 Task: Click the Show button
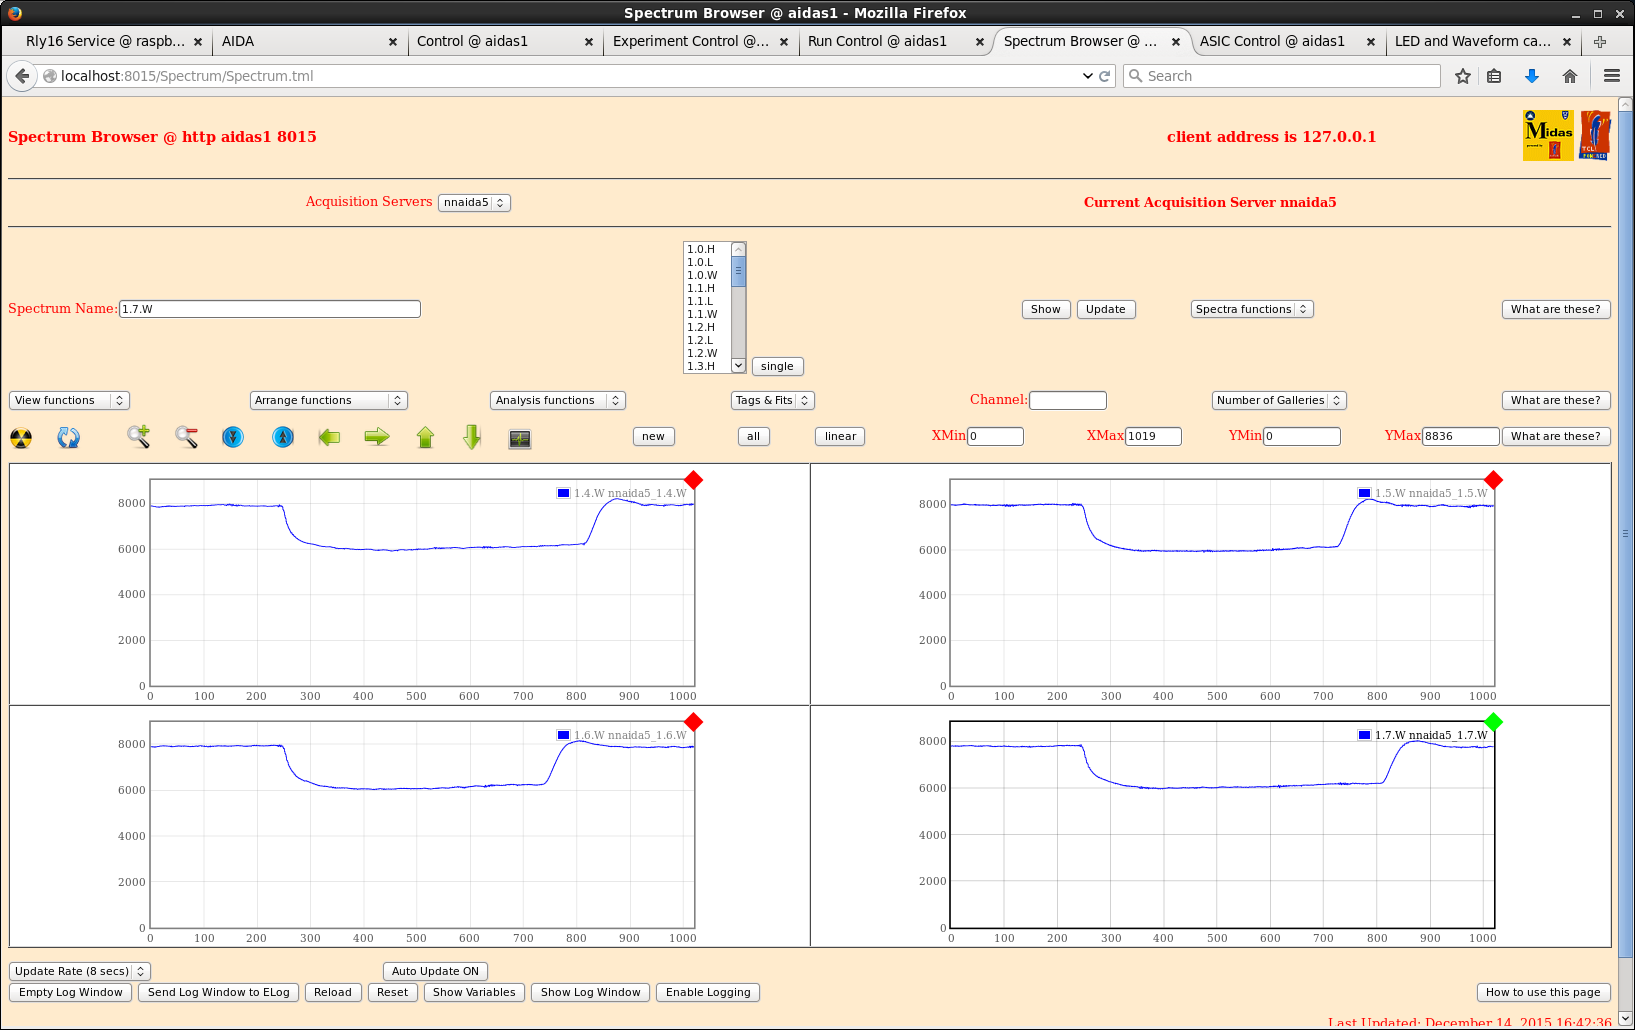[1046, 309]
